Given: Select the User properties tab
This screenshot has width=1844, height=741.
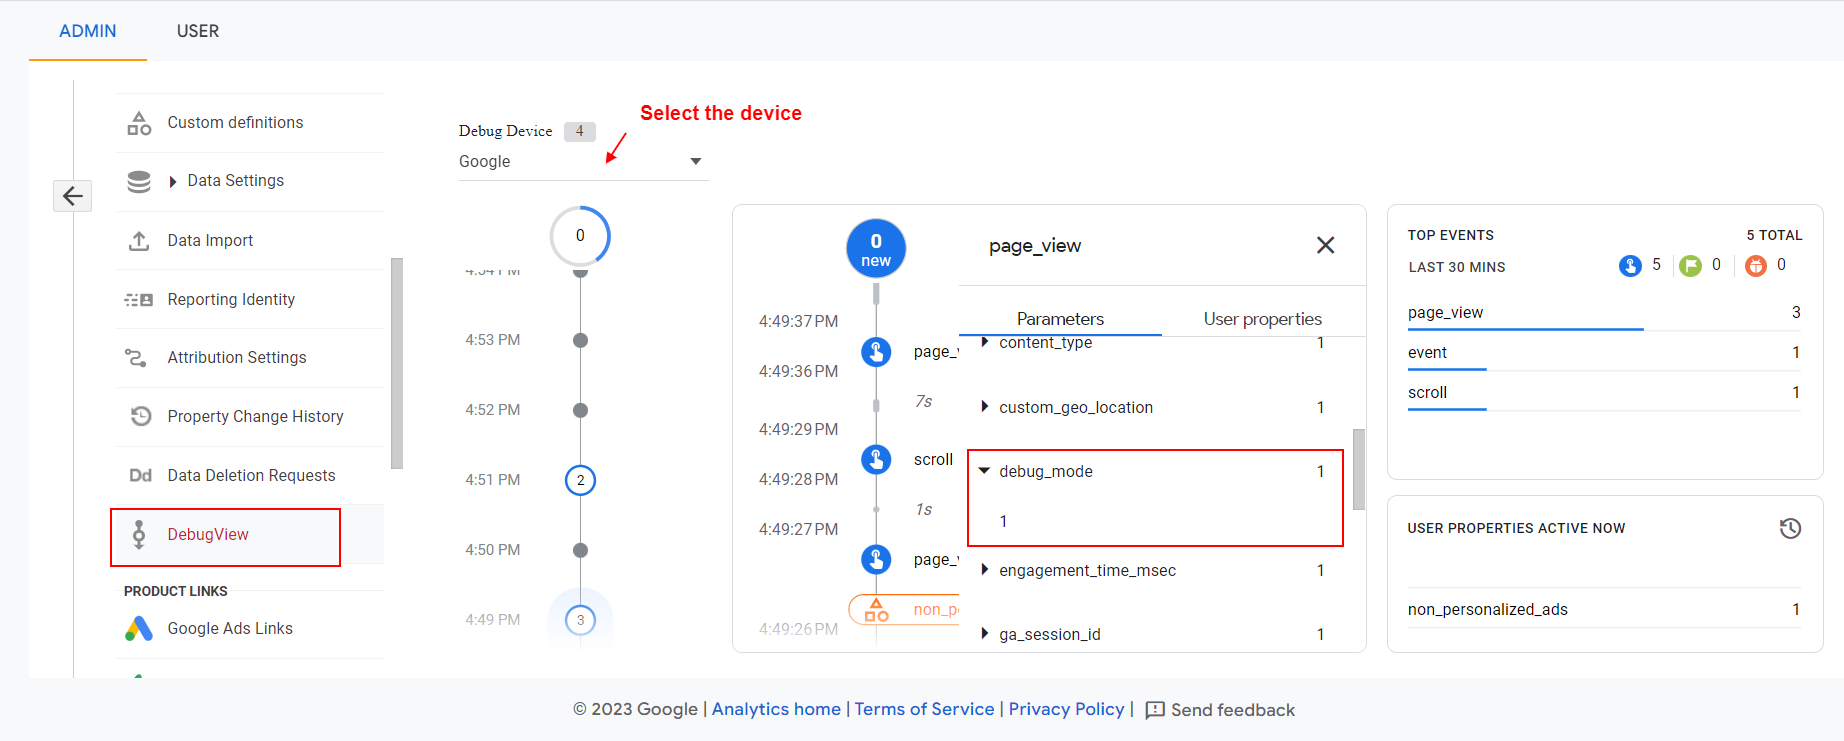Looking at the screenshot, I should point(1262,319).
